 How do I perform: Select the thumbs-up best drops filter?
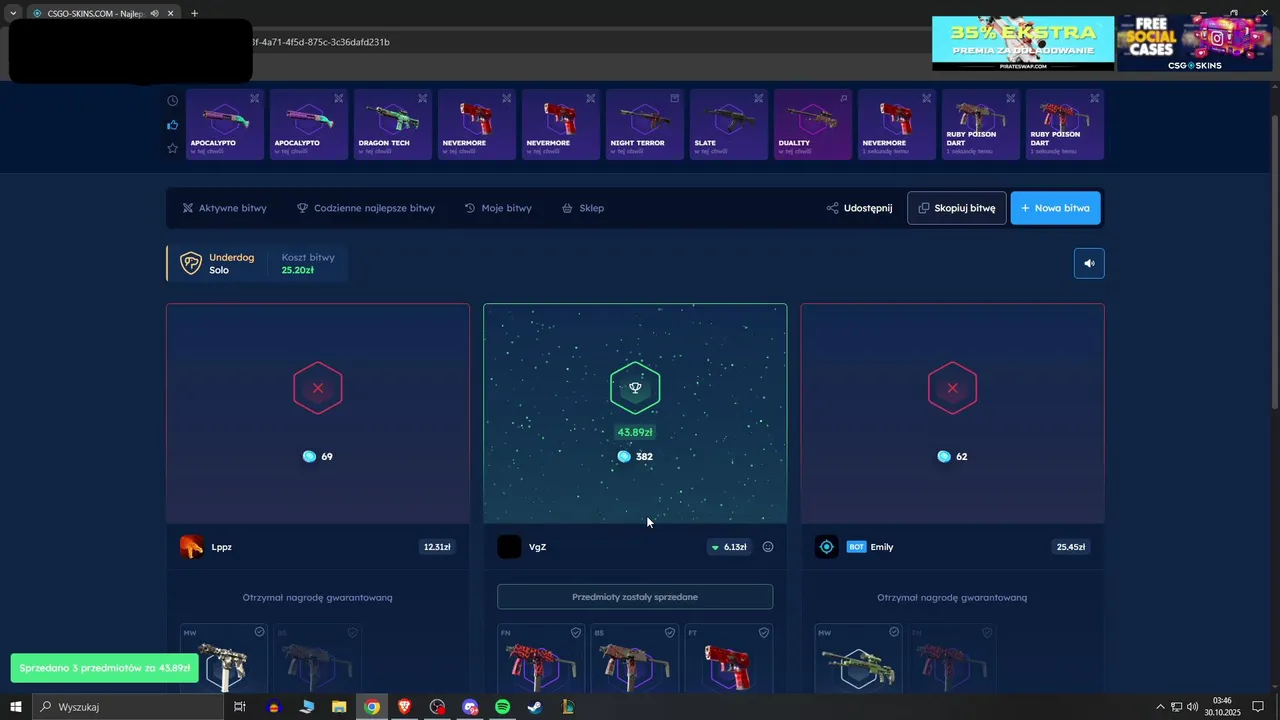172,125
